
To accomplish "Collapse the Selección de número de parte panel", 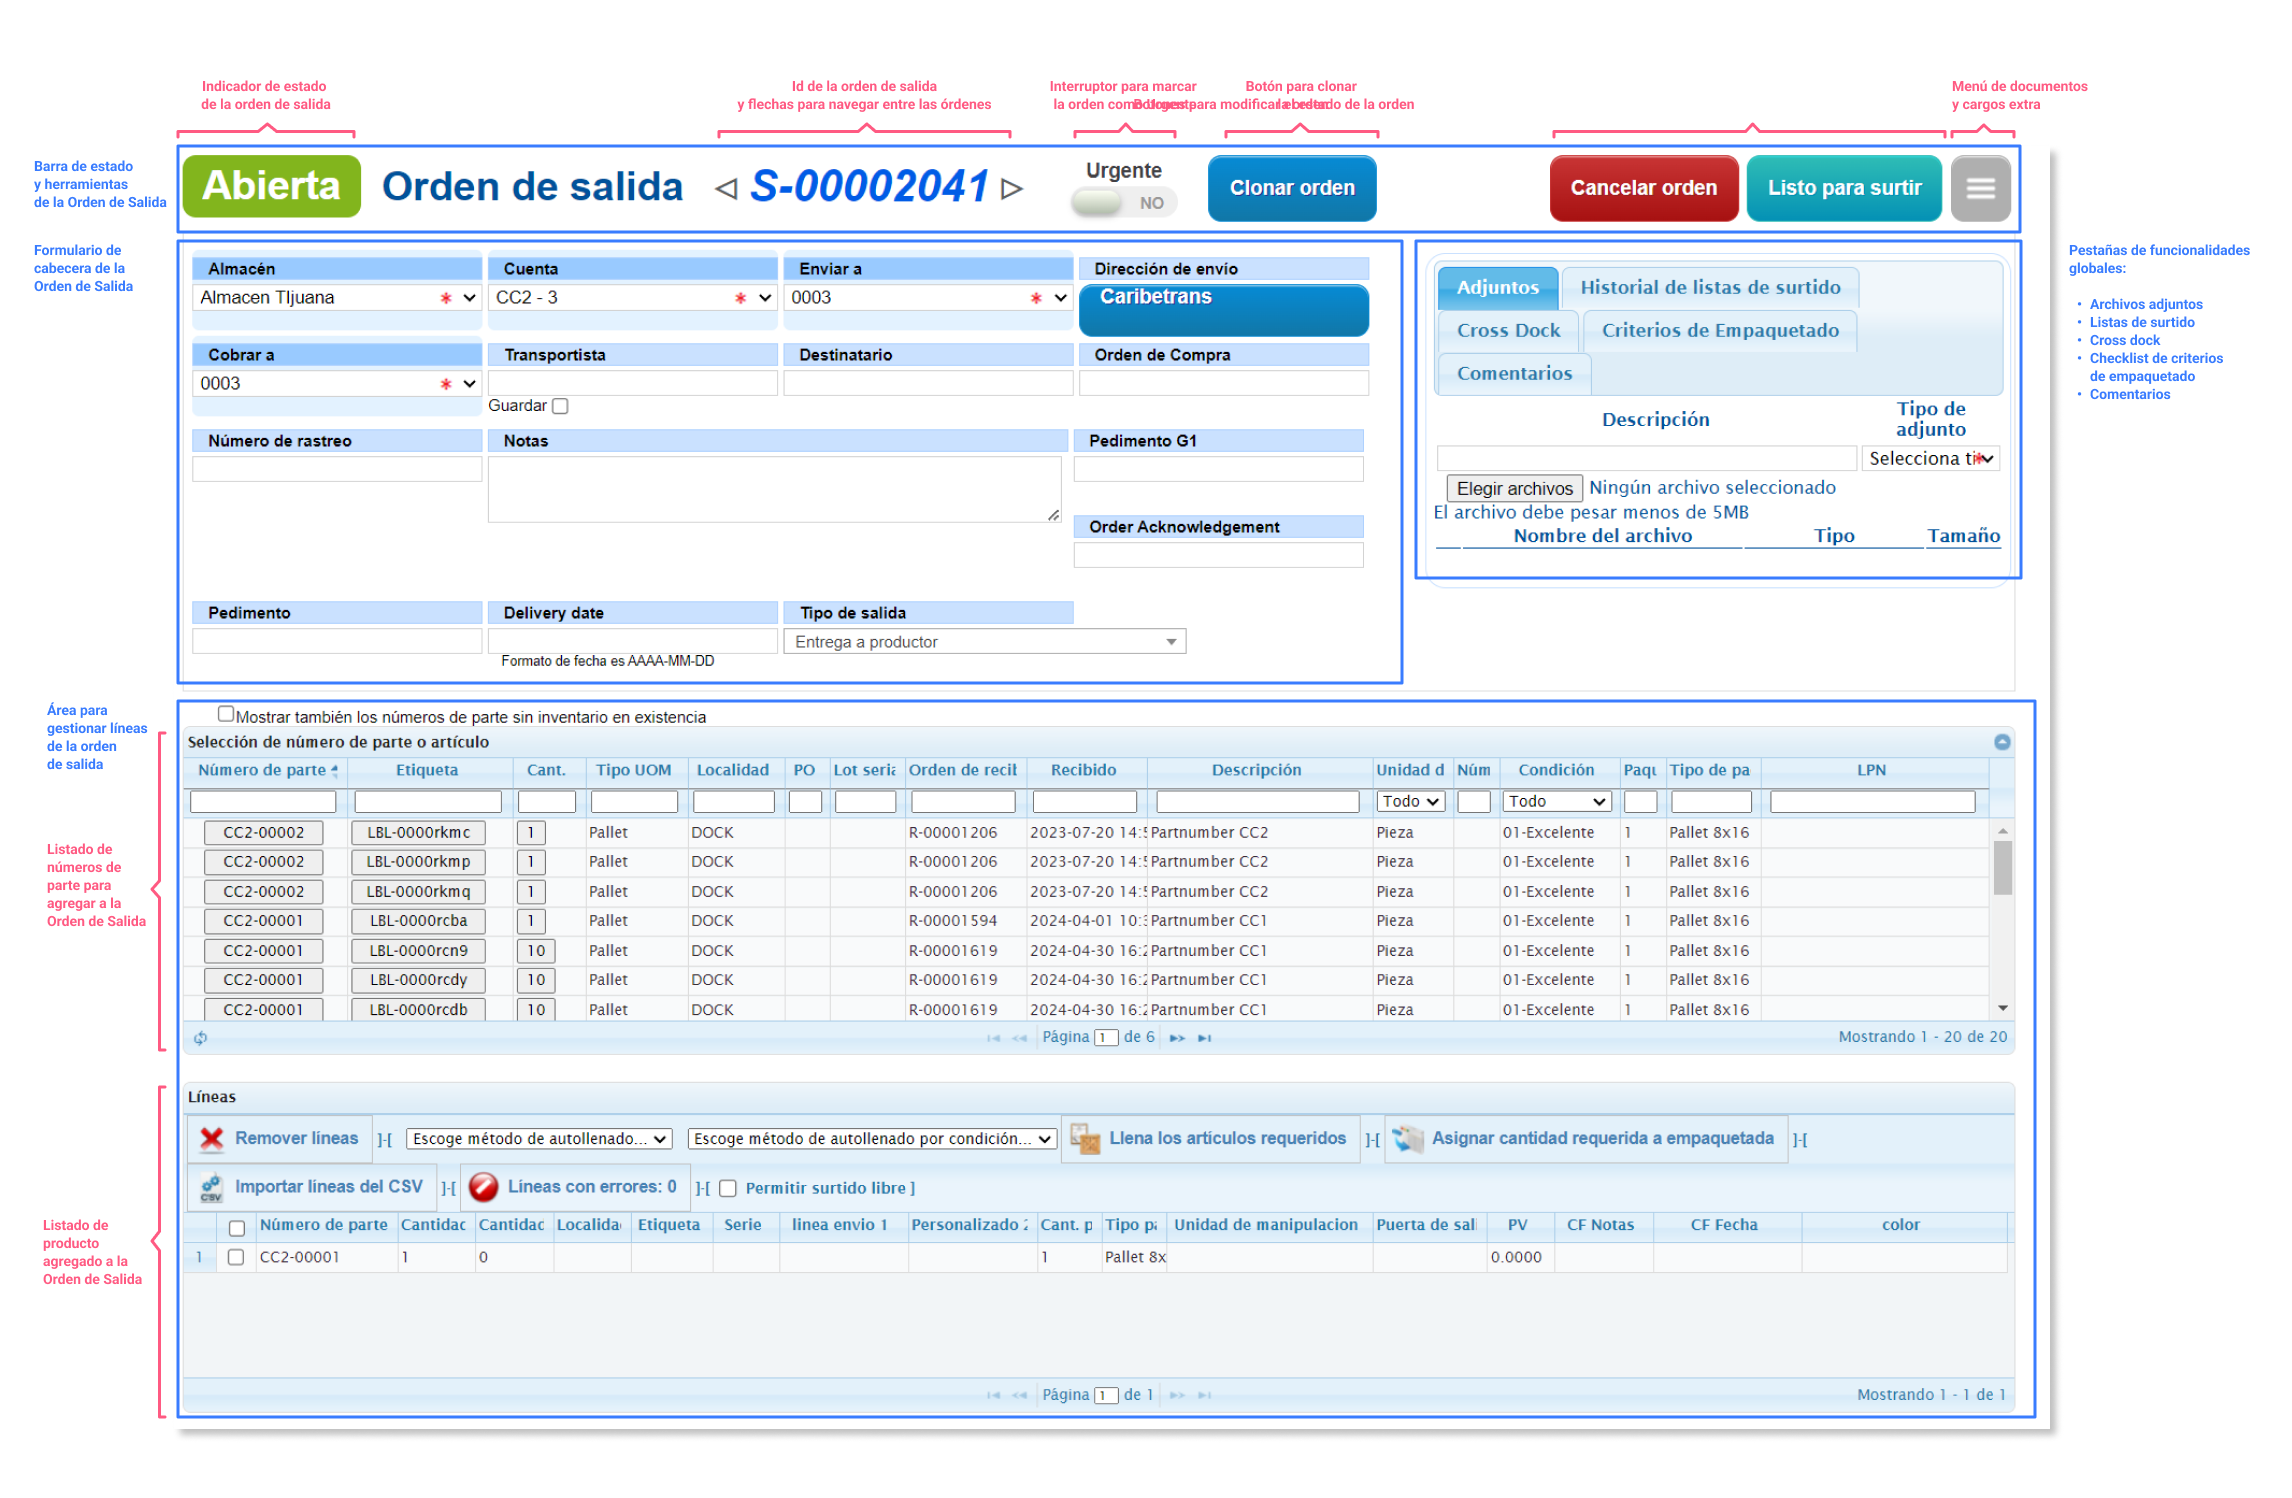I will (2002, 742).
